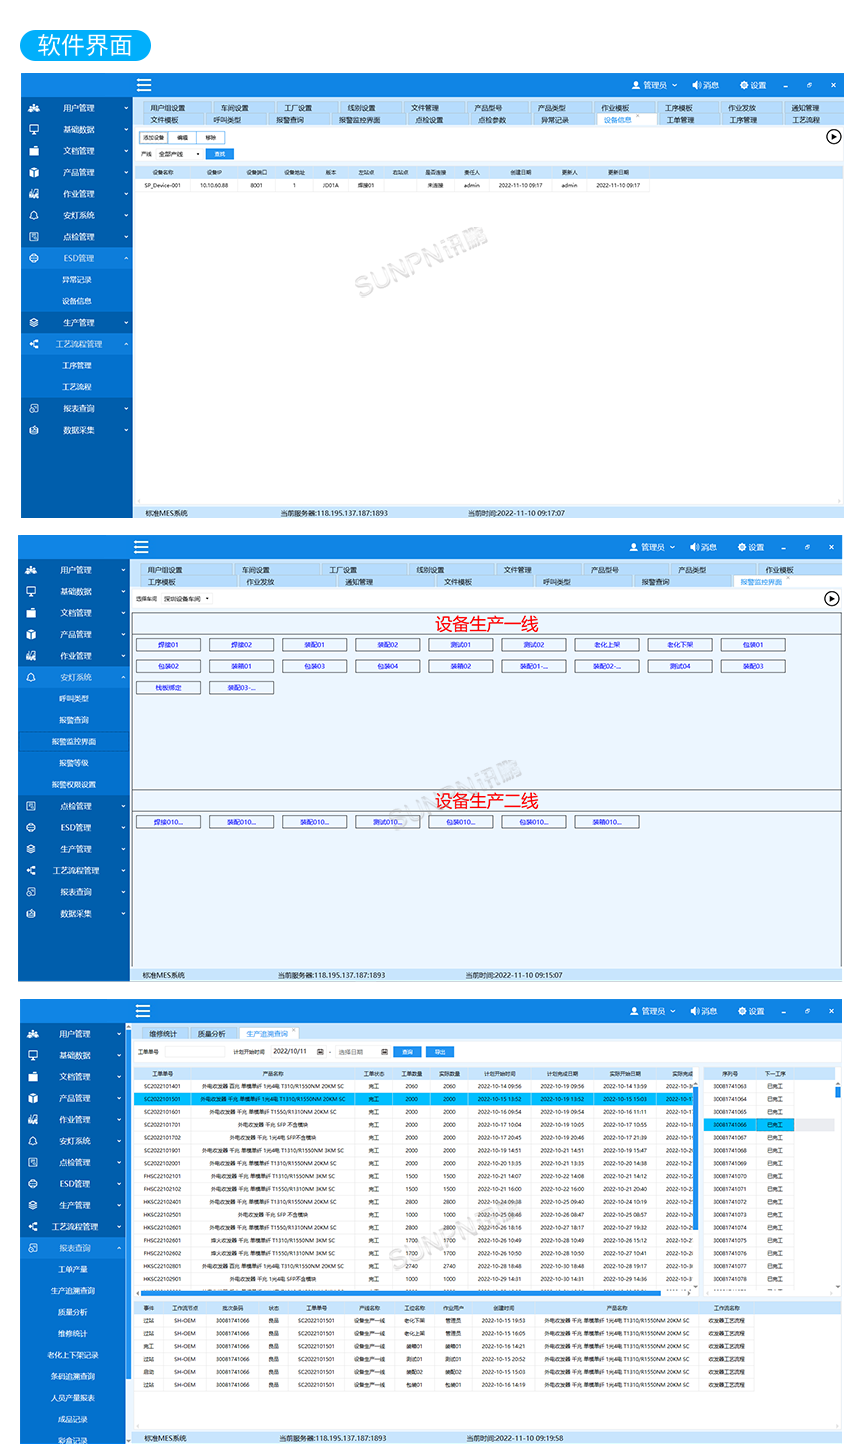Click calendar icon beside 选择日期 field

pos(384,1052)
